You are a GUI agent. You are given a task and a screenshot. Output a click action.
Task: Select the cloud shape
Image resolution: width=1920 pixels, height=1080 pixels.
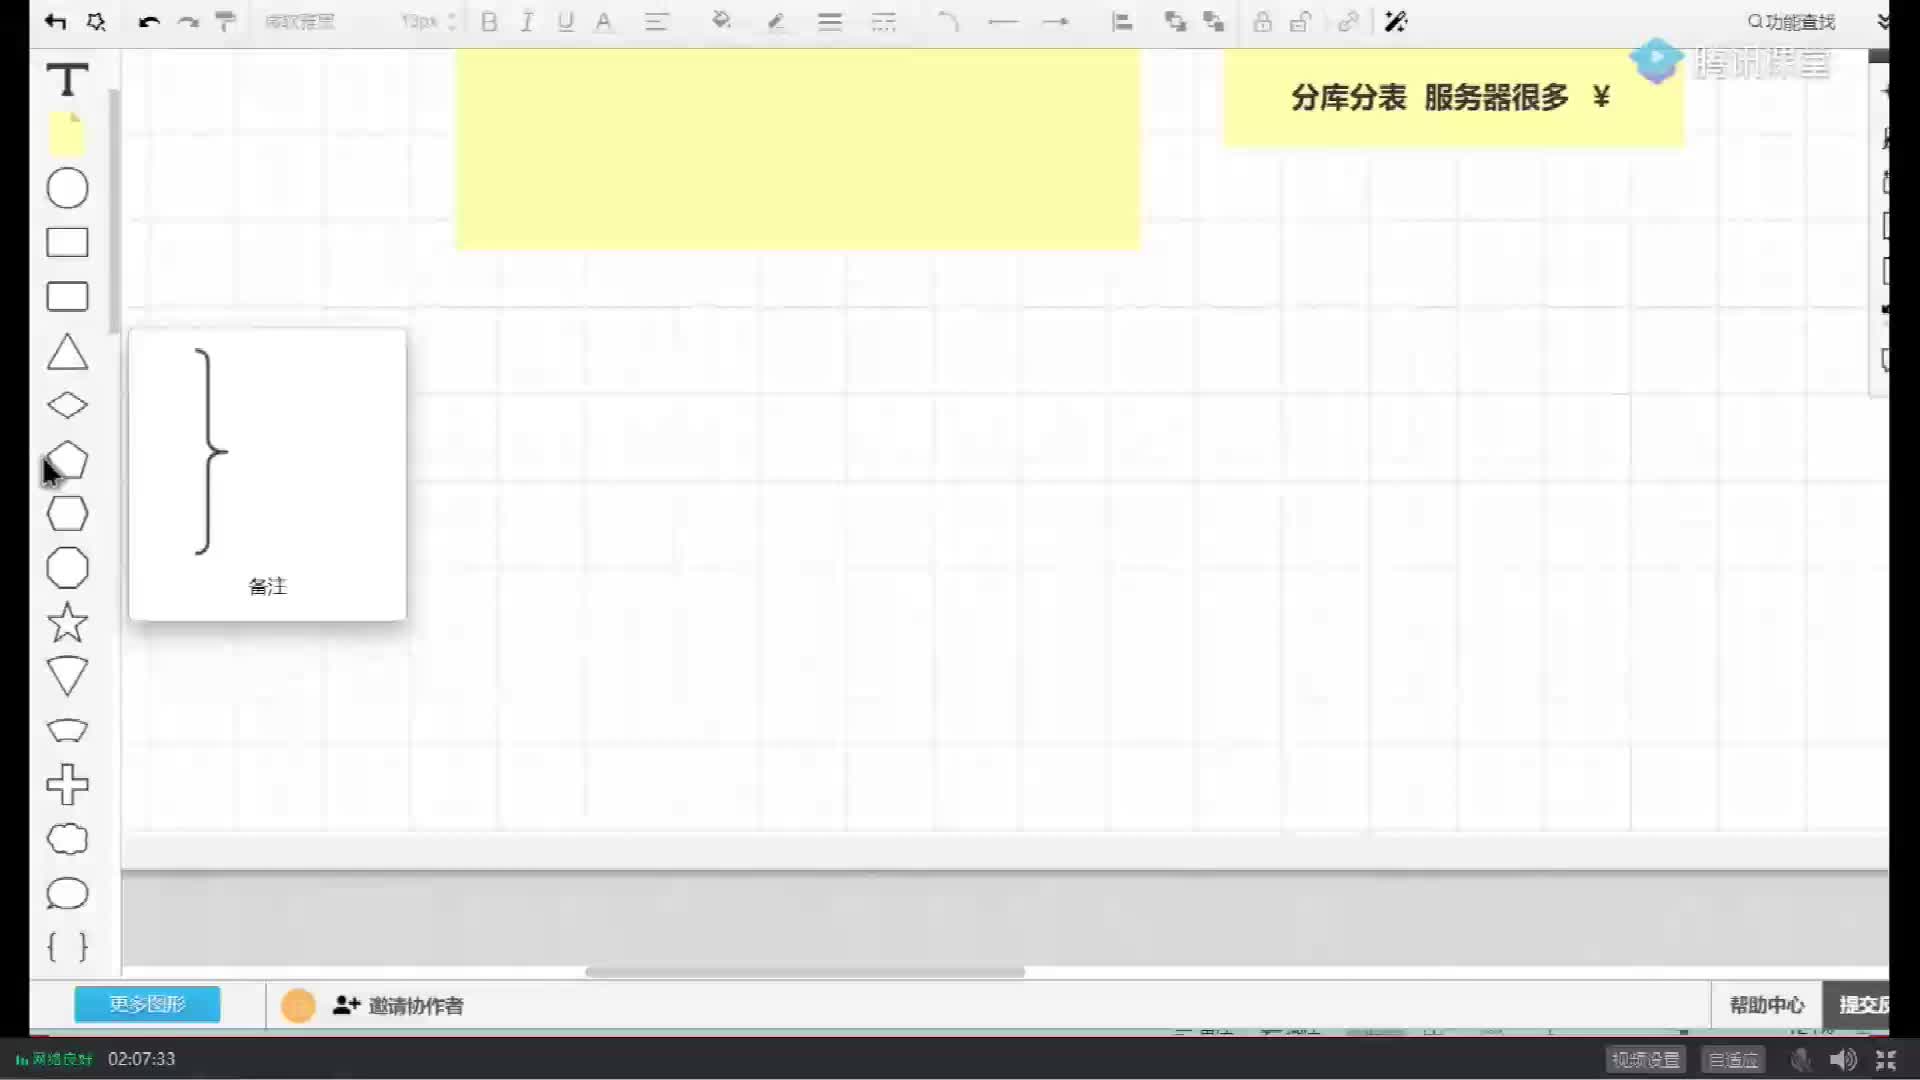coord(67,839)
